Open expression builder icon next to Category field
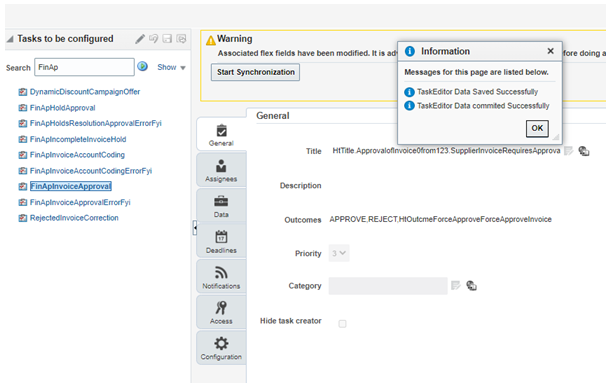Screen dimensions: 614x392 point(456,285)
